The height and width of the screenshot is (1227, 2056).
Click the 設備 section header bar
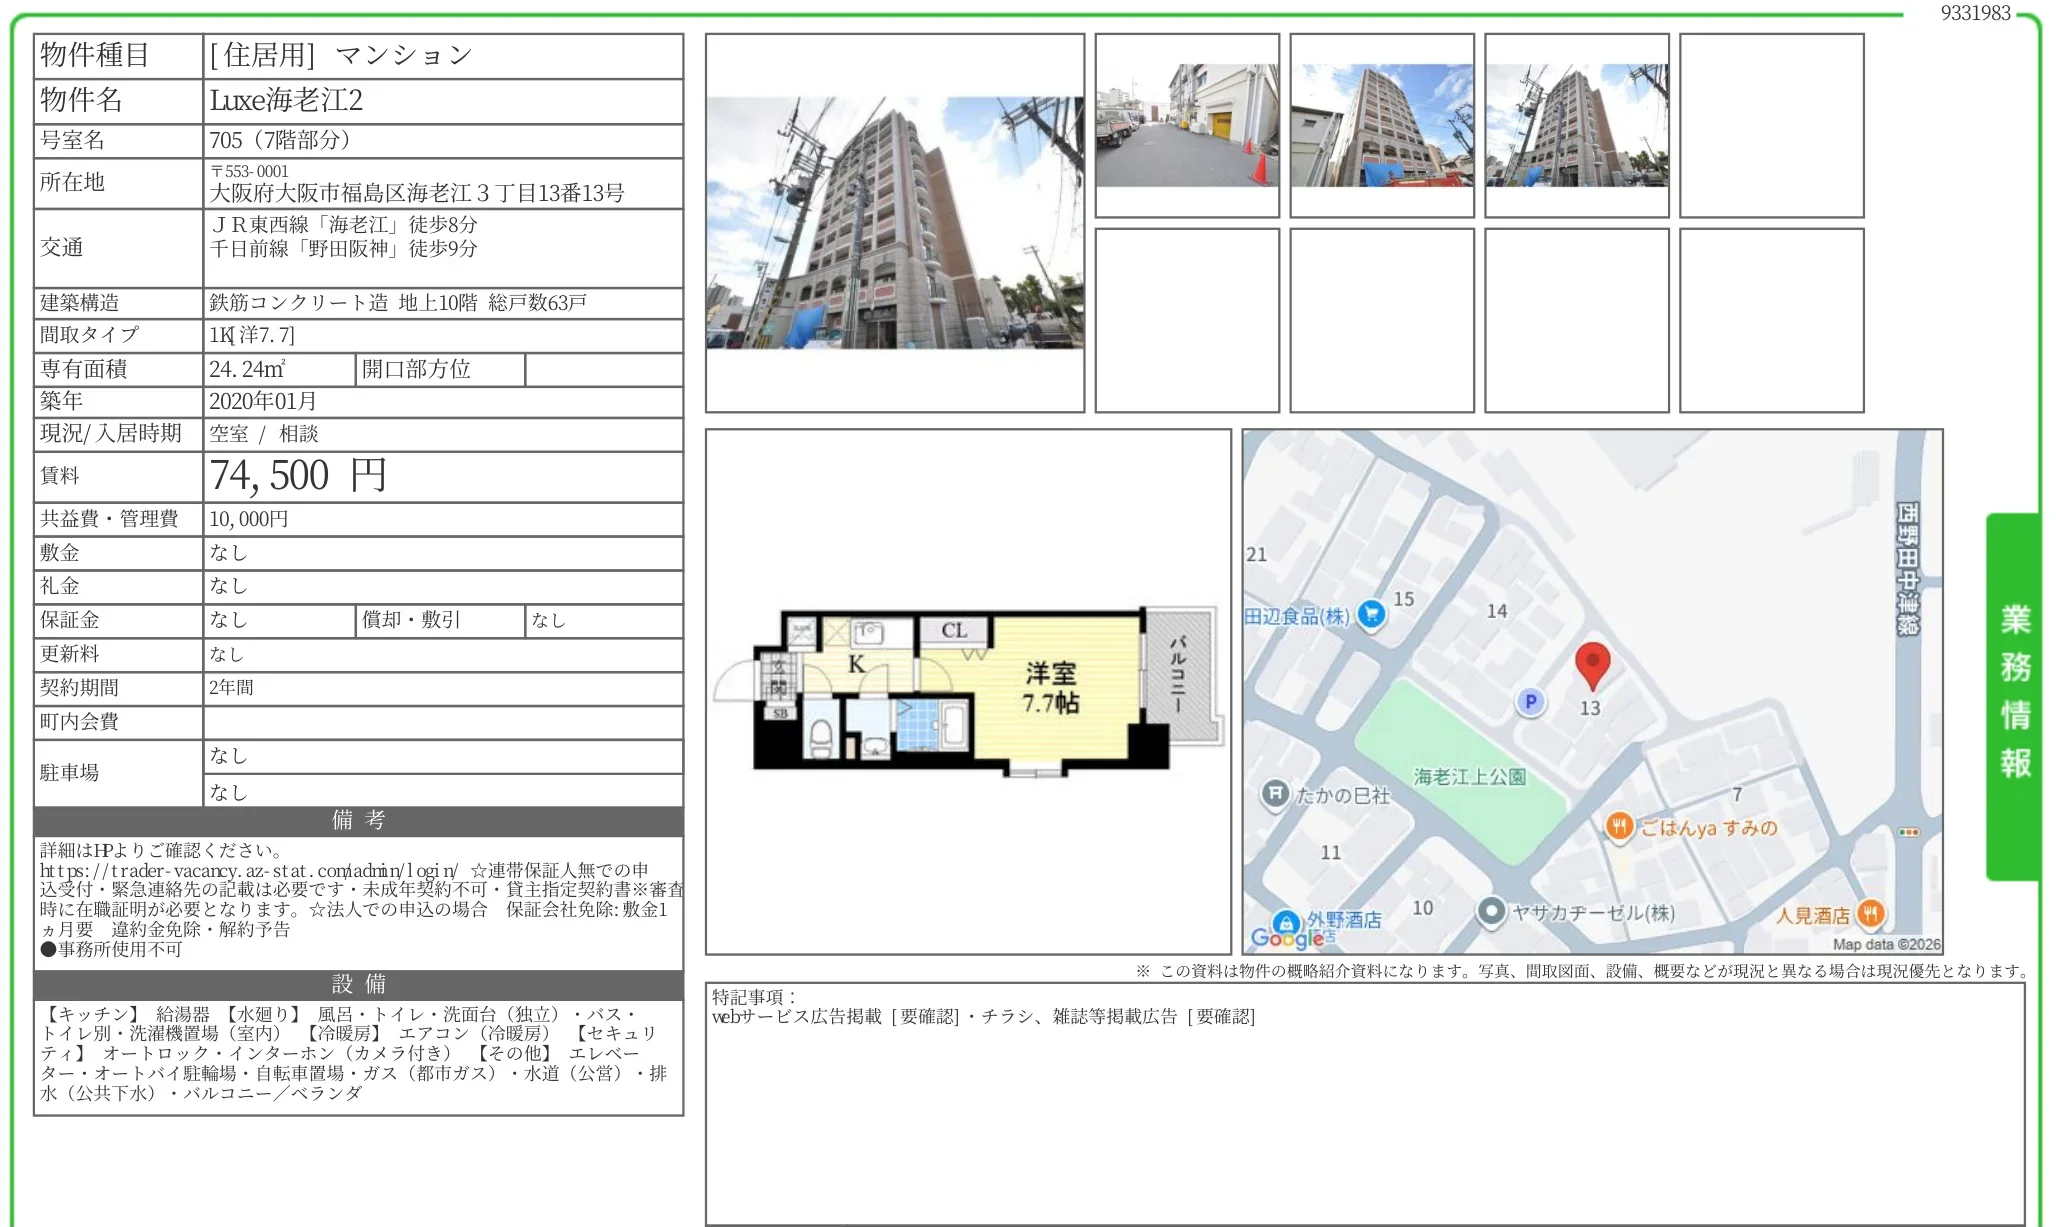pos(358,984)
